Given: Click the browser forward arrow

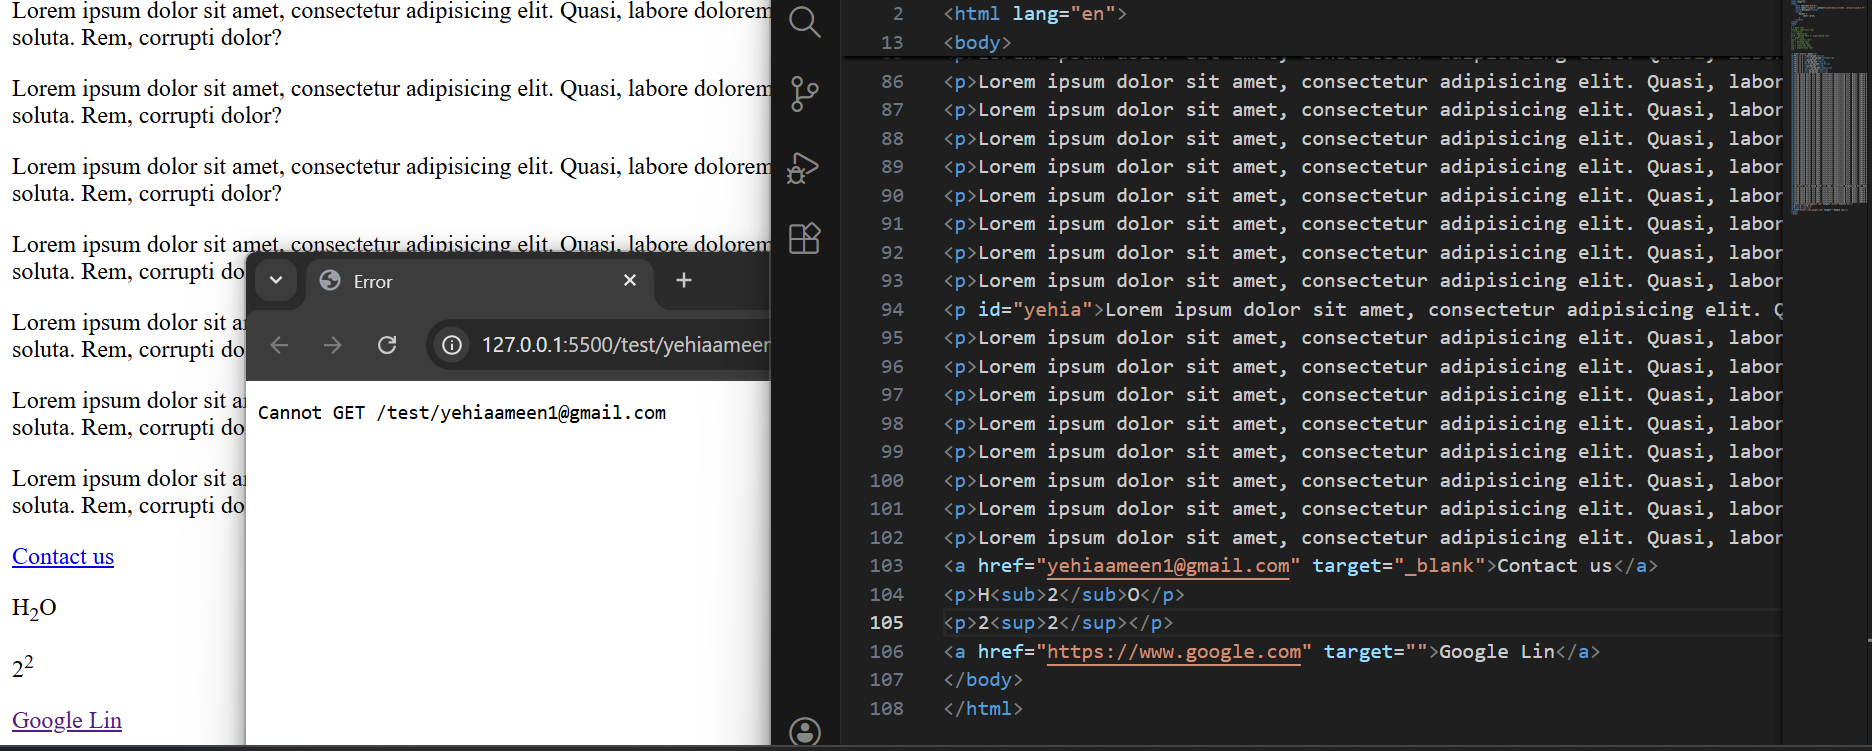Looking at the screenshot, I should 333,345.
